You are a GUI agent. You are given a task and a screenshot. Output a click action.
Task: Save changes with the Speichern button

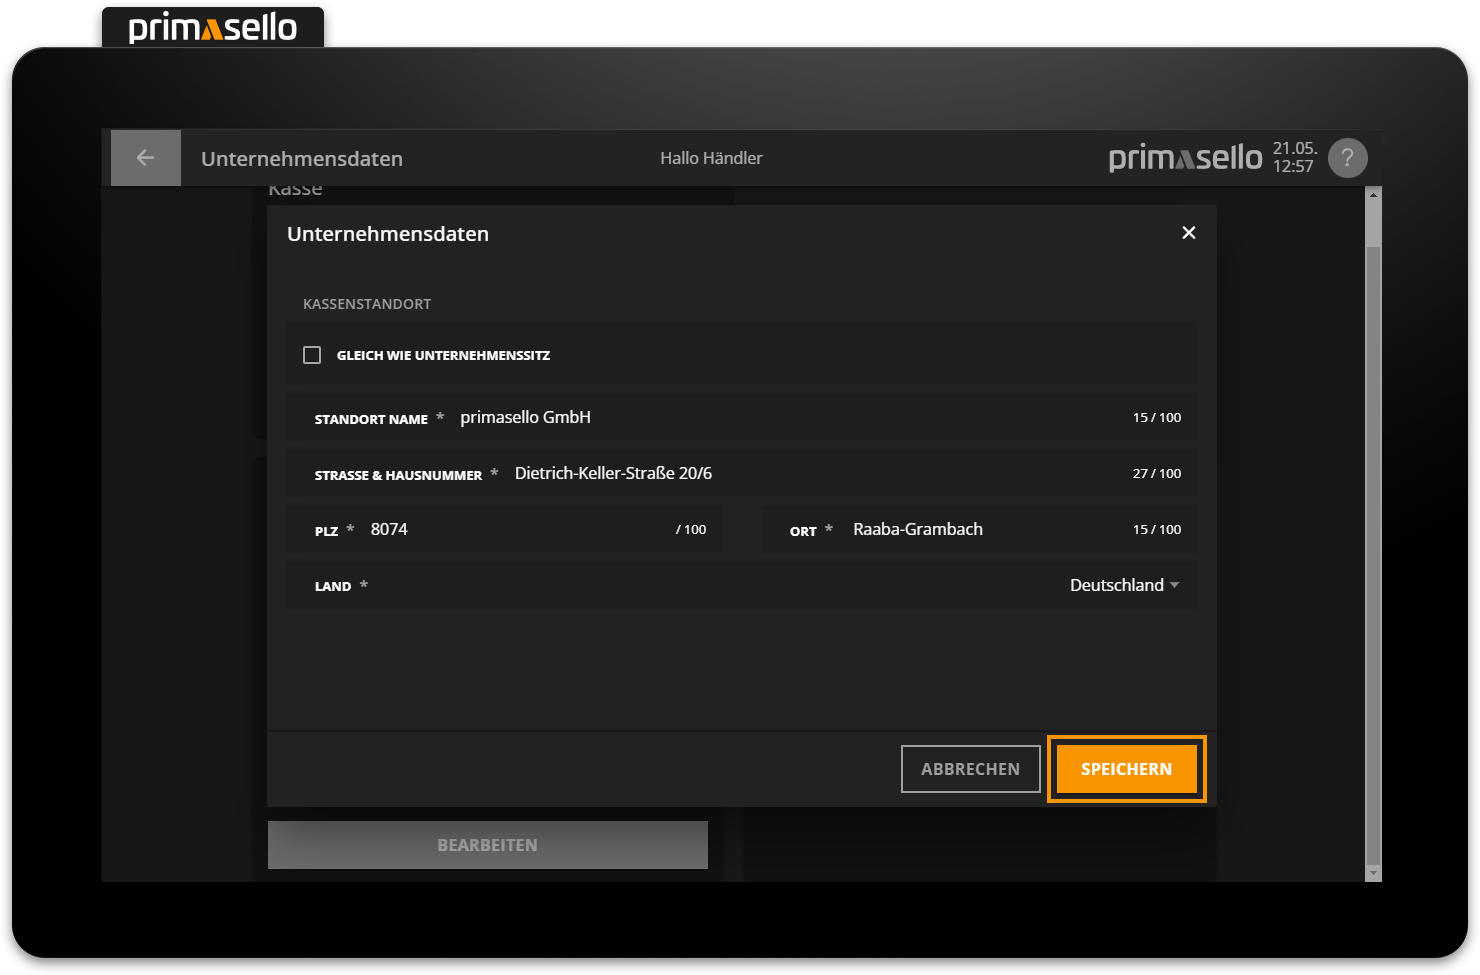1126,769
